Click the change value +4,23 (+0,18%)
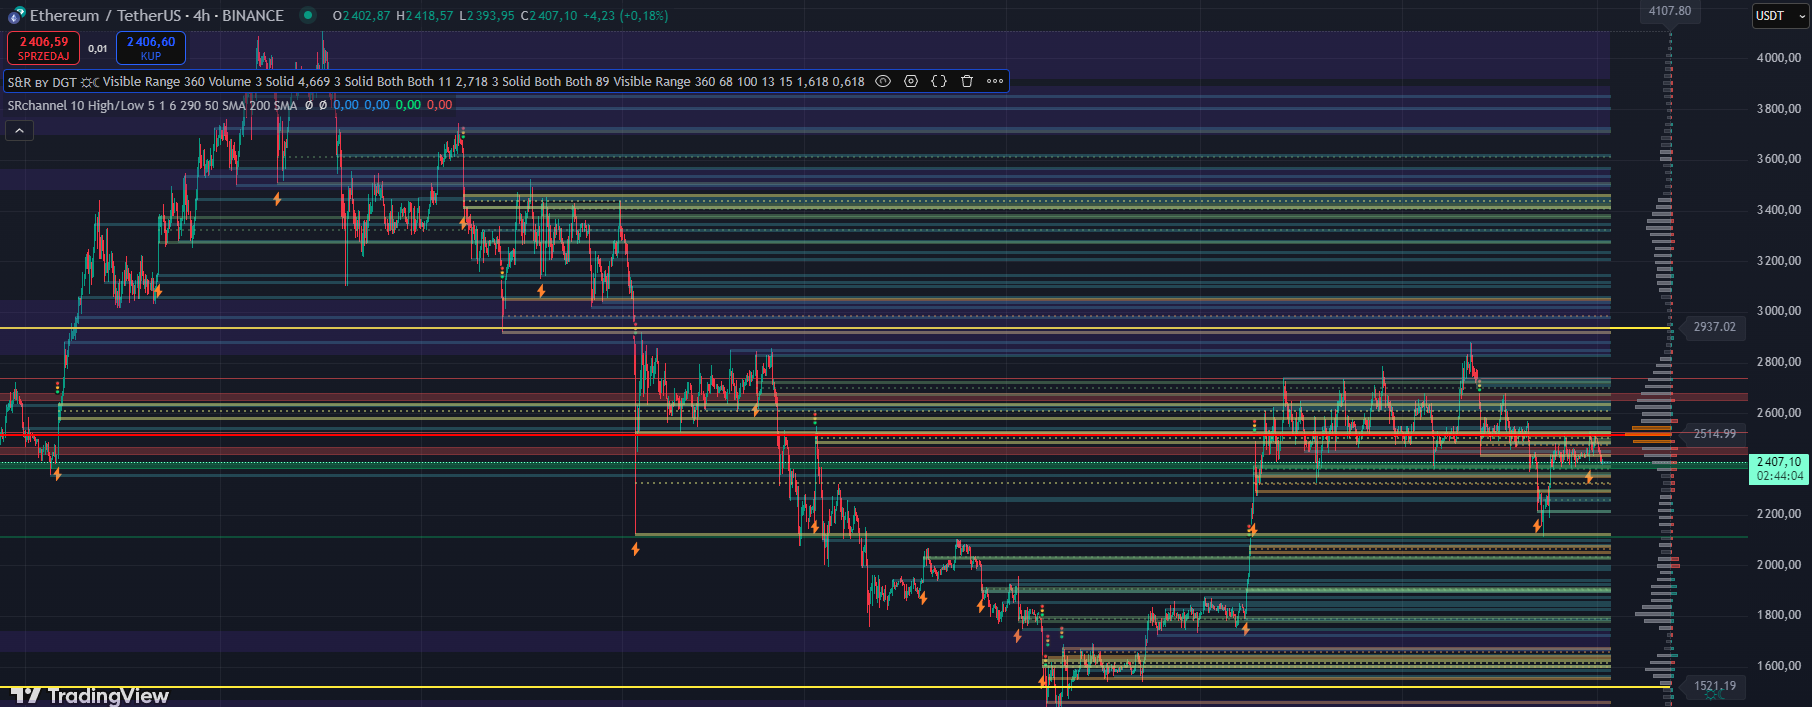1812x707 pixels. [x=626, y=15]
